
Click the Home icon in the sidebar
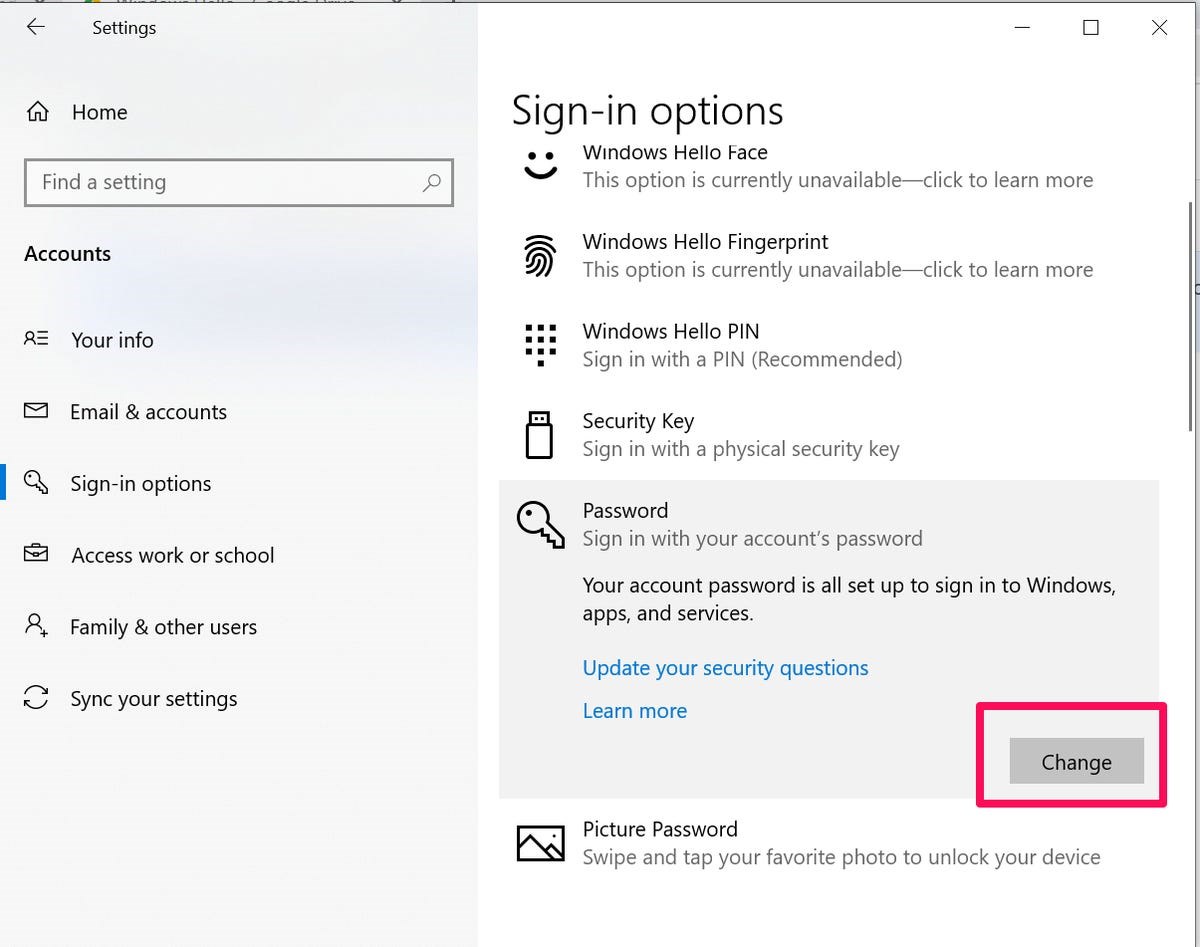pyautogui.click(x=37, y=111)
